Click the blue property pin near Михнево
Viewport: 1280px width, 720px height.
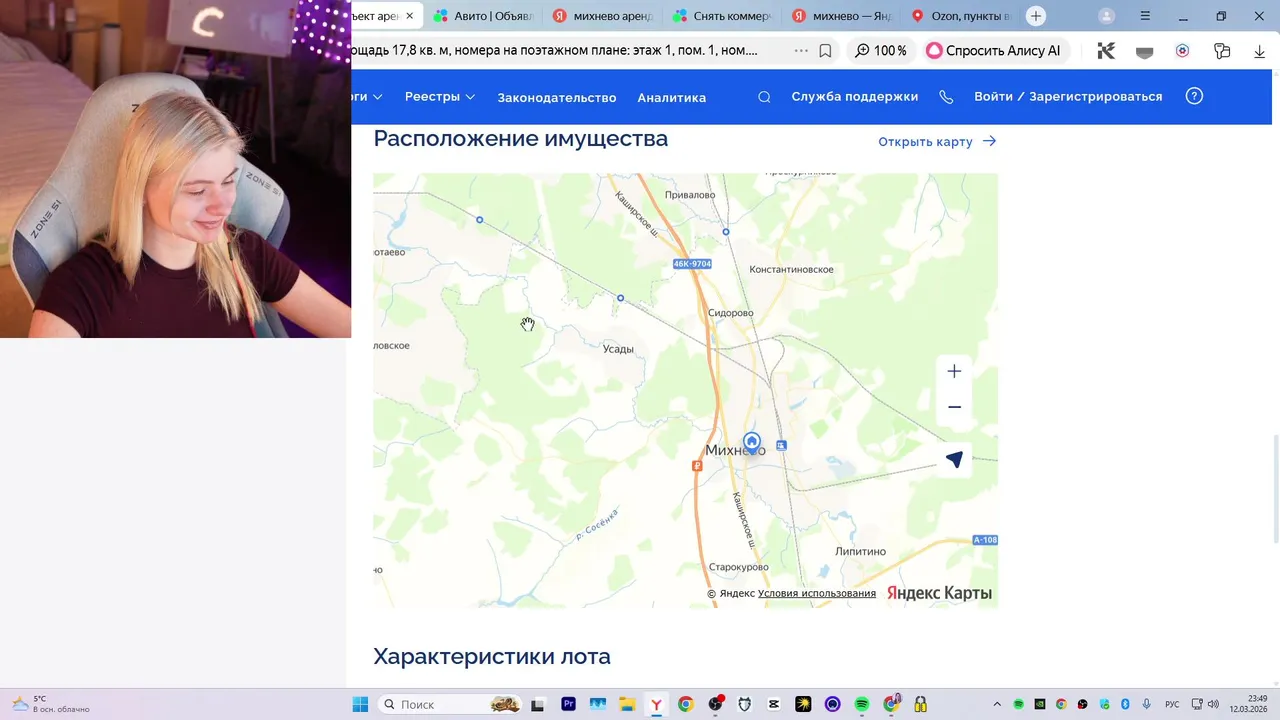pos(752,442)
